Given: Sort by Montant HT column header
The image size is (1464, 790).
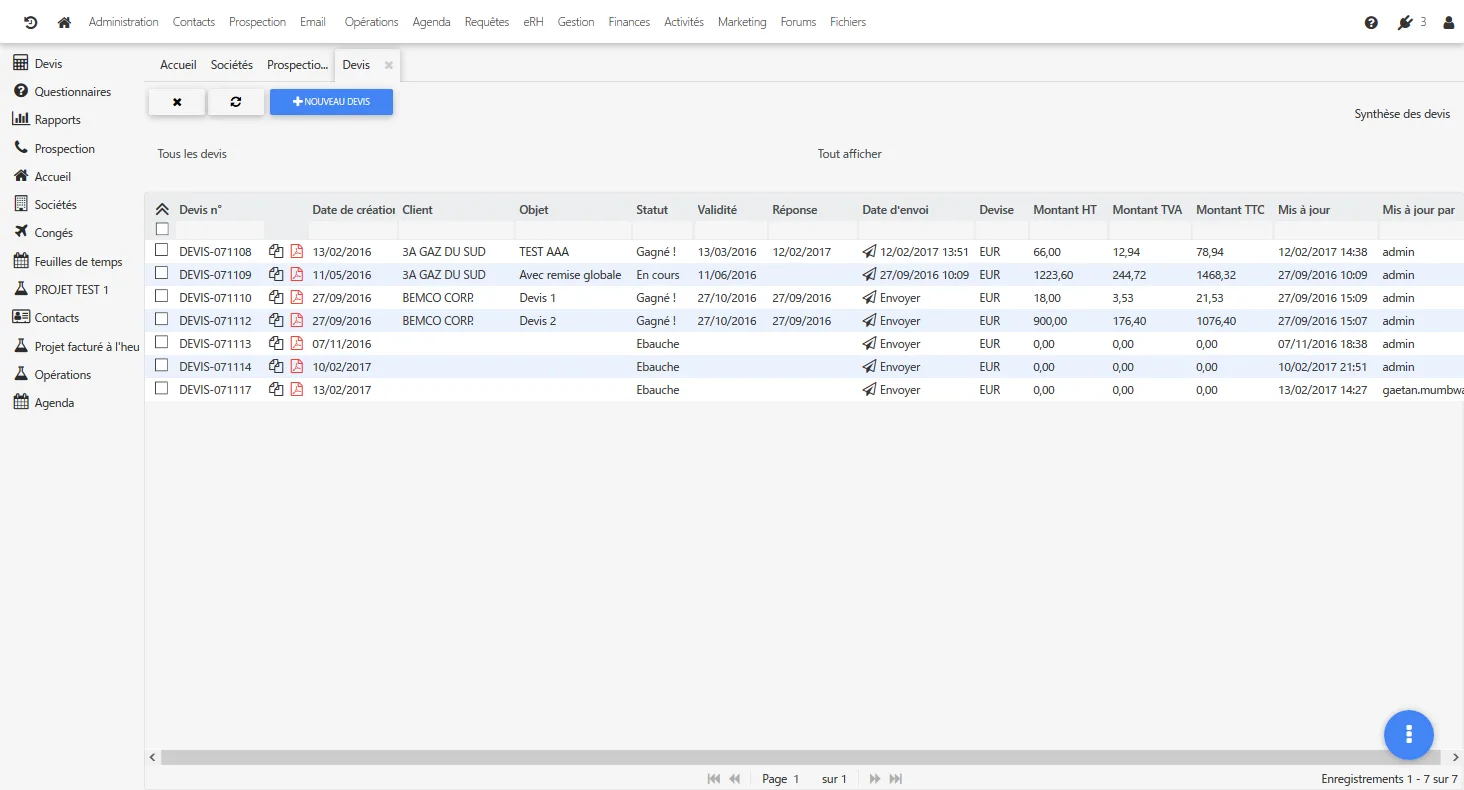Looking at the screenshot, I should coord(1065,210).
